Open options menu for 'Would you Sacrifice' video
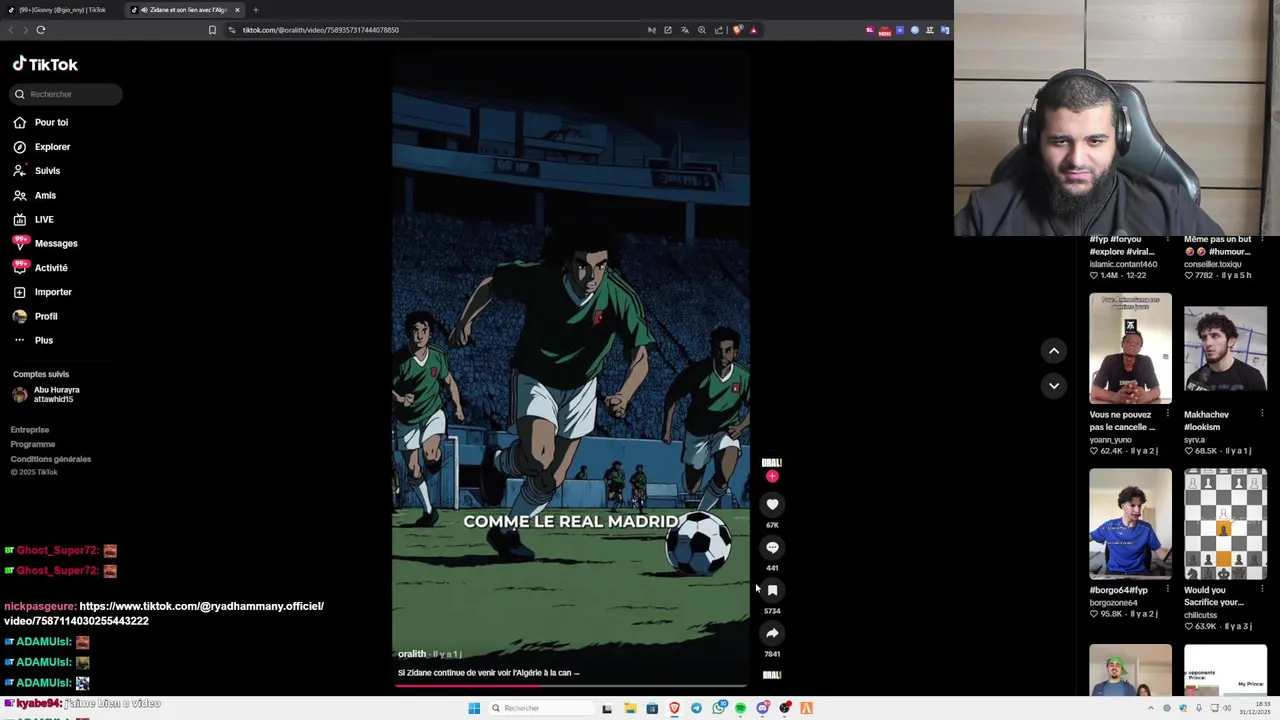The height and width of the screenshot is (720, 1280). (x=1262, y=590)
